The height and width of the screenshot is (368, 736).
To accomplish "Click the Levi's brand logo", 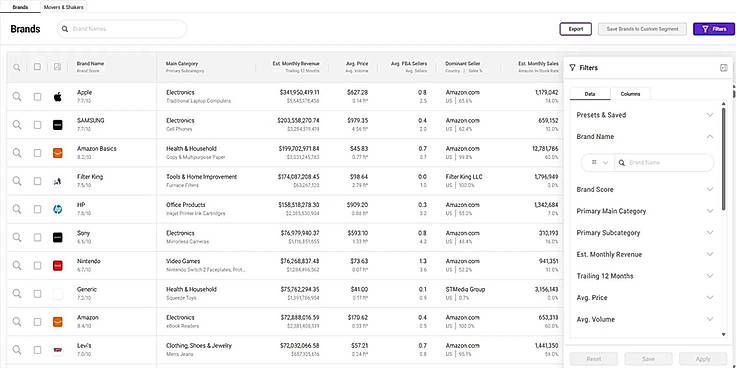I will point(57,350).
